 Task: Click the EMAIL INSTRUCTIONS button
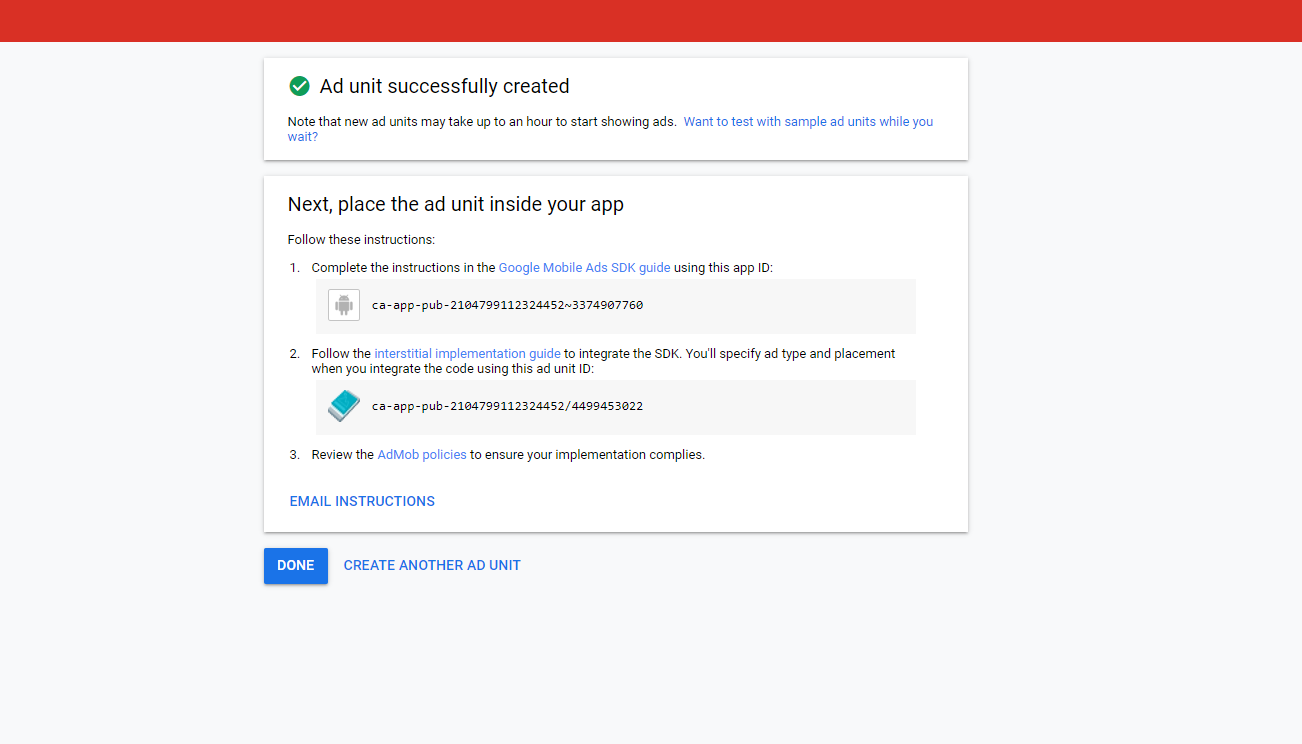[362, 501]
